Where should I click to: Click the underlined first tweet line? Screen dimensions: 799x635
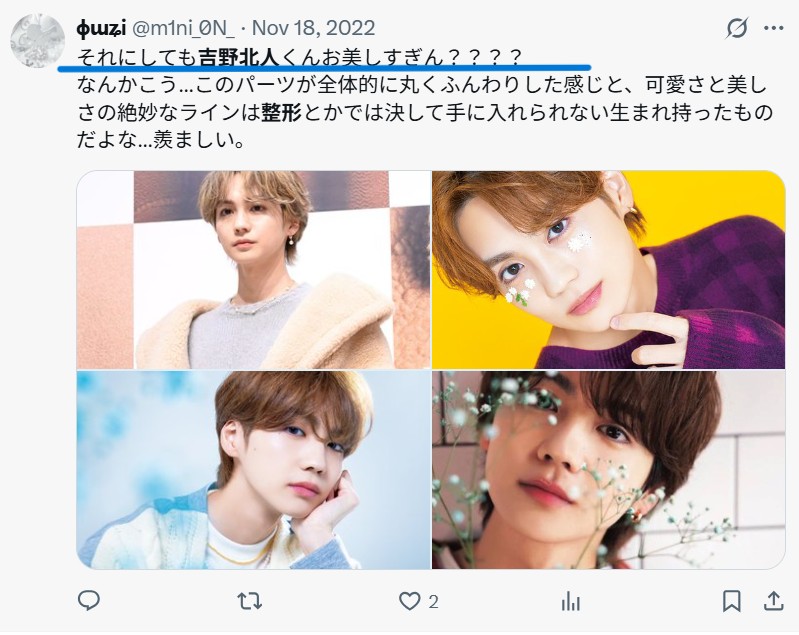click(300, 58)
